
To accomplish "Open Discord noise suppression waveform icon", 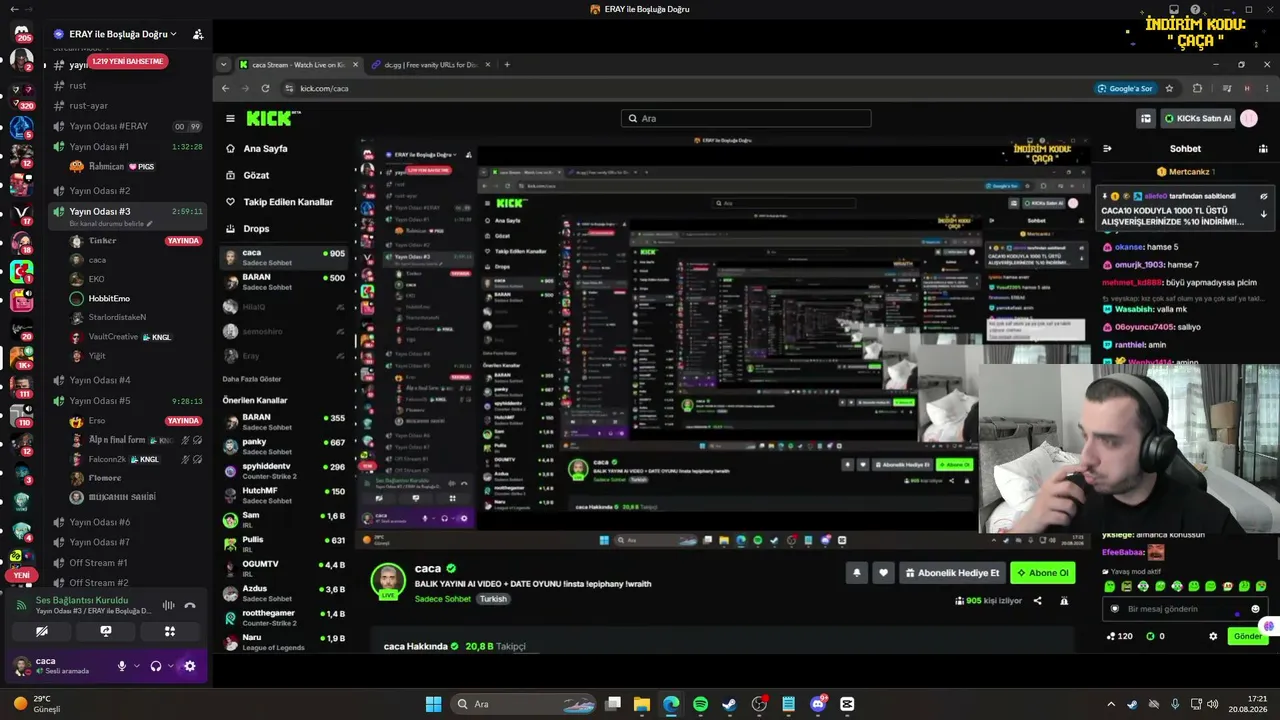I will point(168,605).
